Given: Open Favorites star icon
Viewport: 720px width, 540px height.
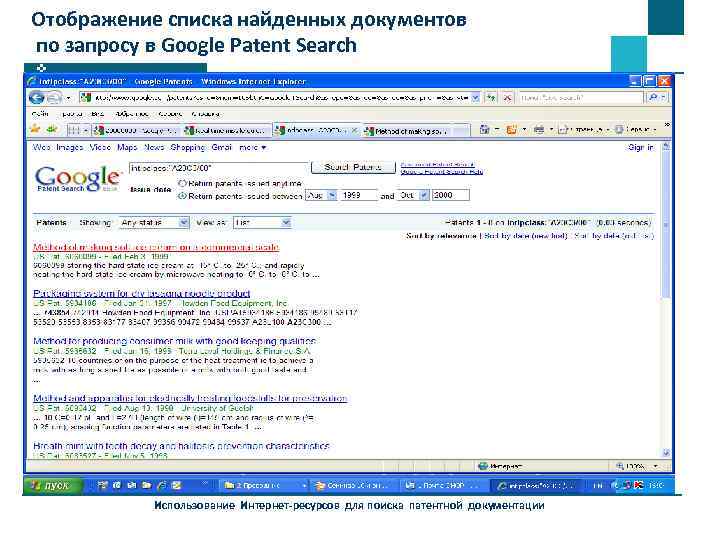Looking at the screenshot, I should click(x=35, y=130).
